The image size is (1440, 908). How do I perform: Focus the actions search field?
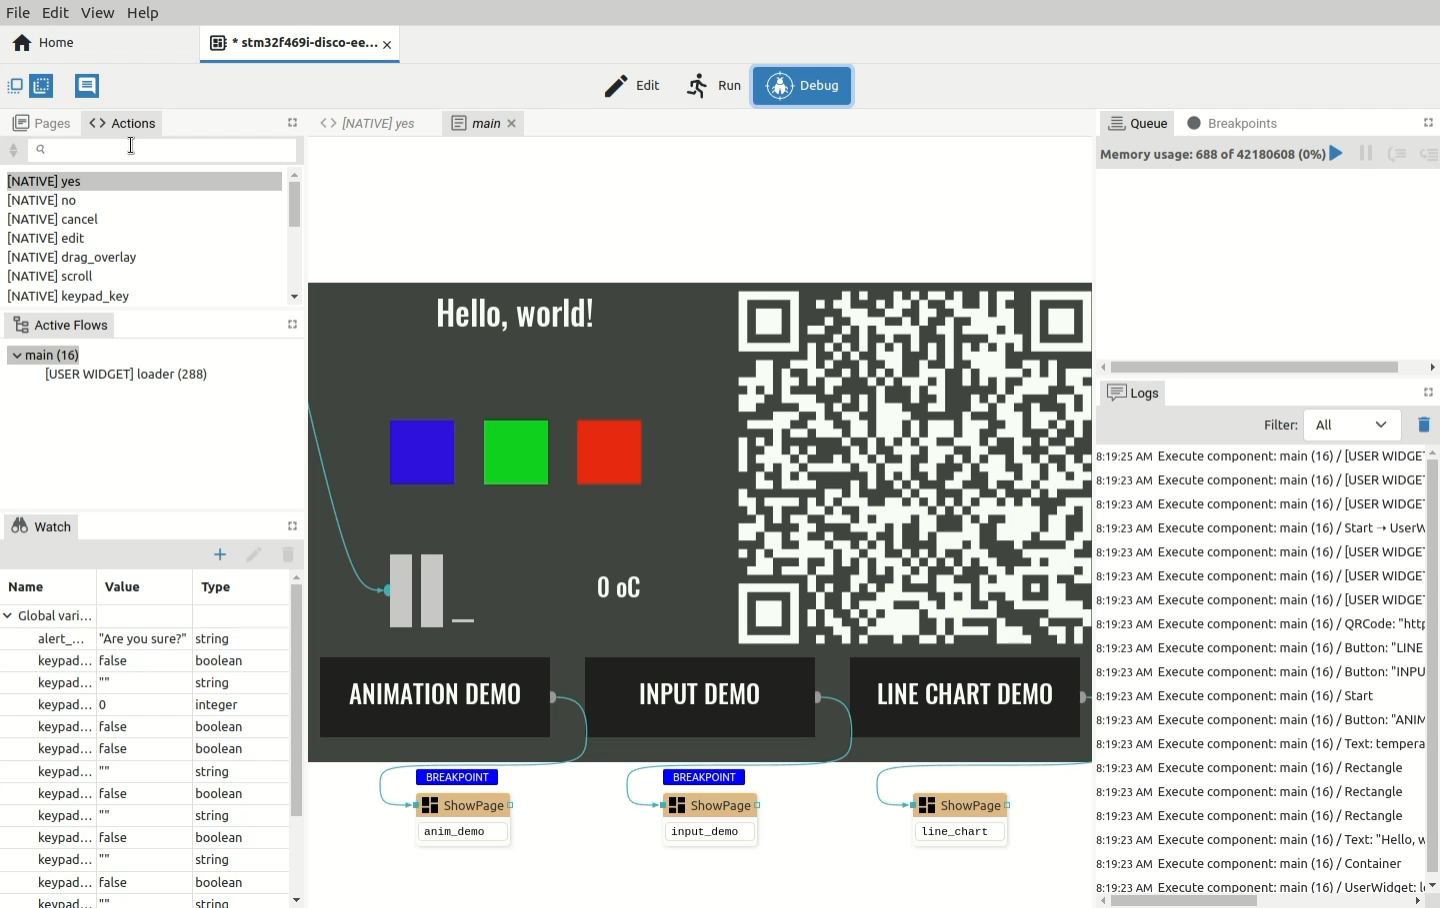[x=162, y=149]
